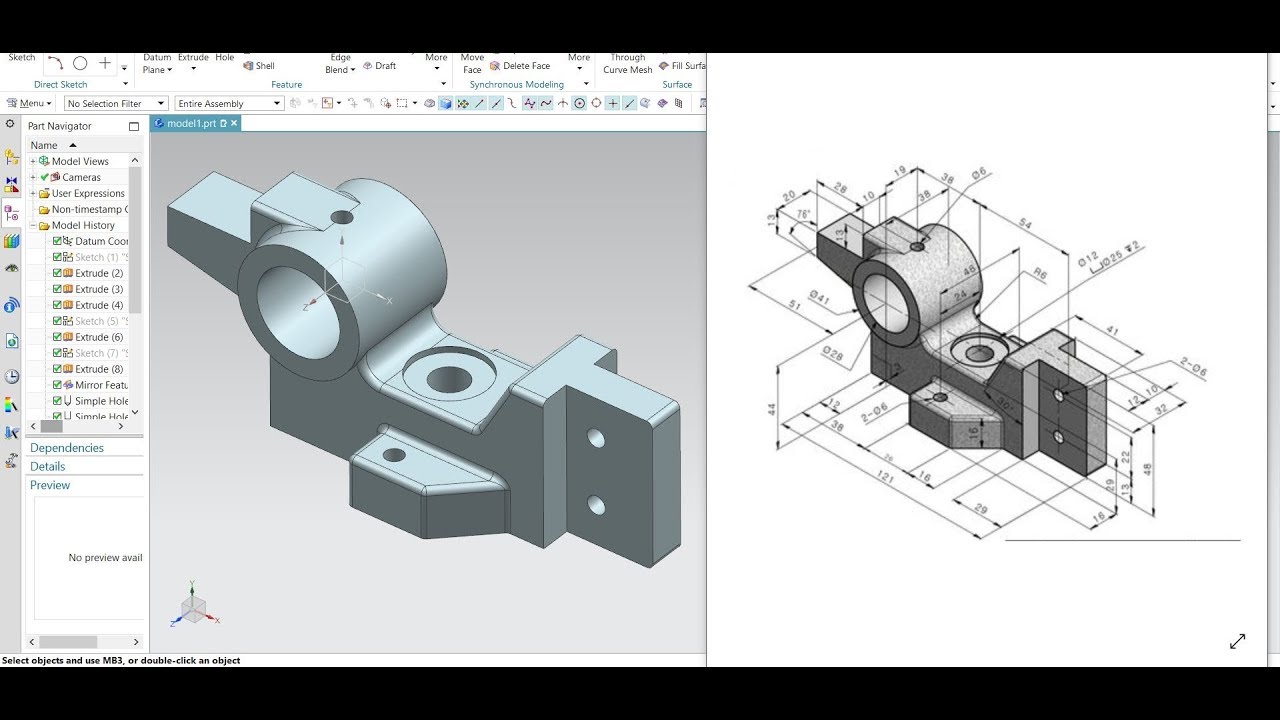
Task: Select the Move Face tool
Action: coord(470,63)
